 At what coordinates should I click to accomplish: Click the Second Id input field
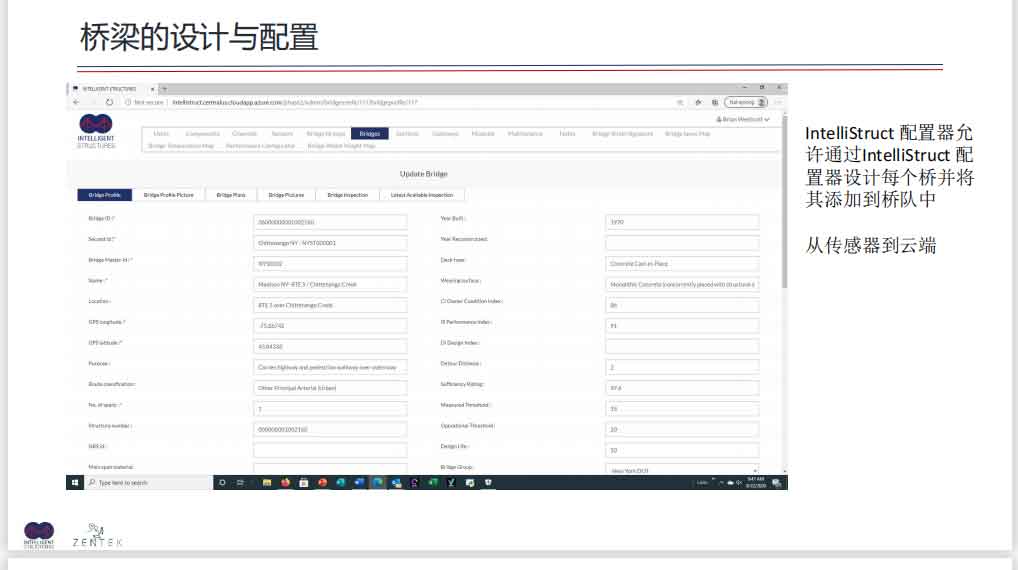pyautogui.click(x=330, y=243)
